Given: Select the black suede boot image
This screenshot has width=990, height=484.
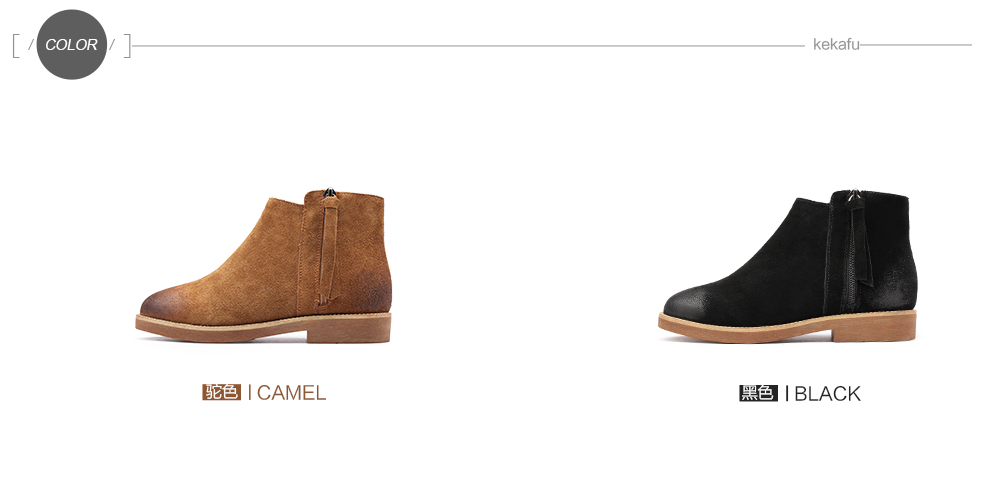Looking at the screenshot, I should point(787,265).
